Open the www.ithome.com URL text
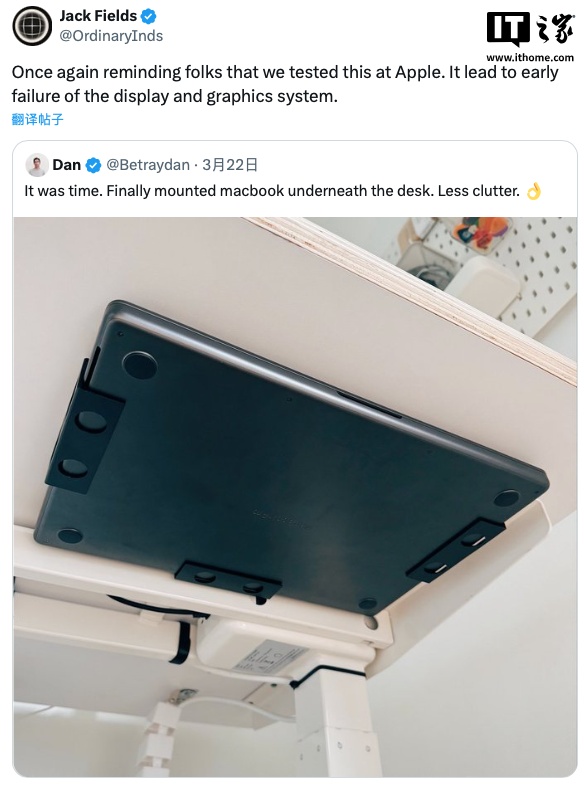 tap(530, 57)
